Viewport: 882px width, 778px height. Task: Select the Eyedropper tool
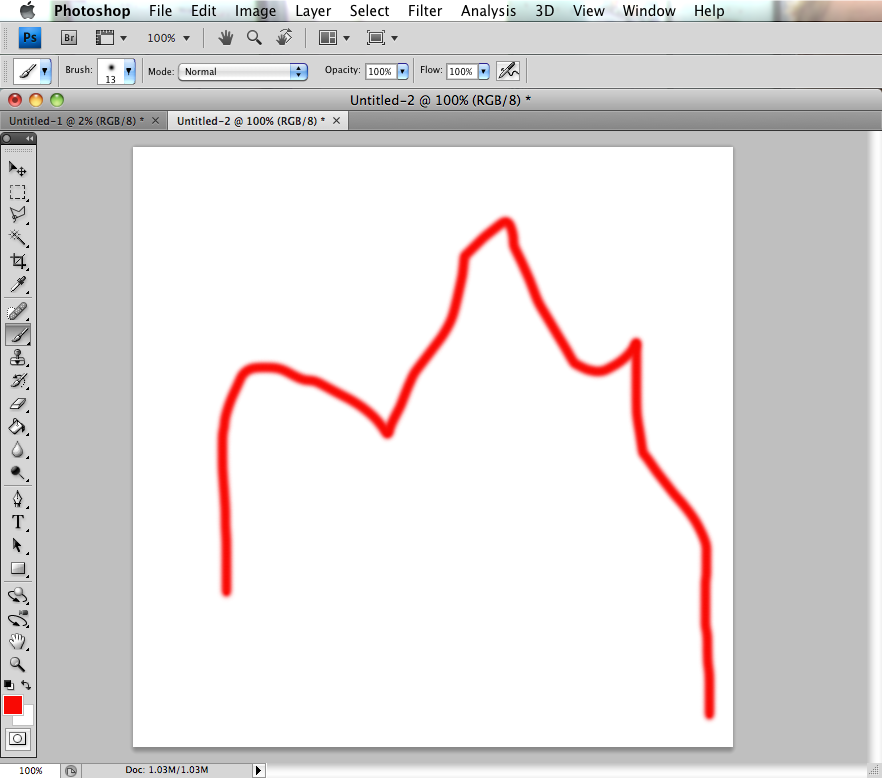point(17,285)
